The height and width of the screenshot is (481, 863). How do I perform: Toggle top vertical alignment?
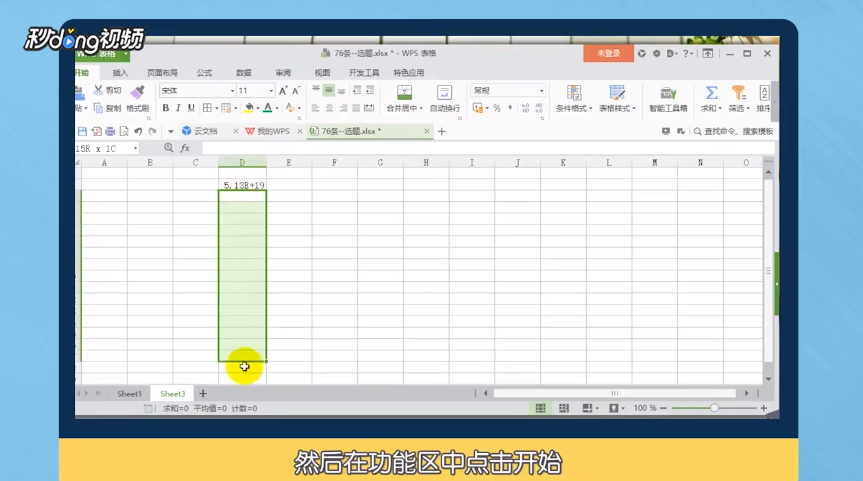(x=316, y=90)
